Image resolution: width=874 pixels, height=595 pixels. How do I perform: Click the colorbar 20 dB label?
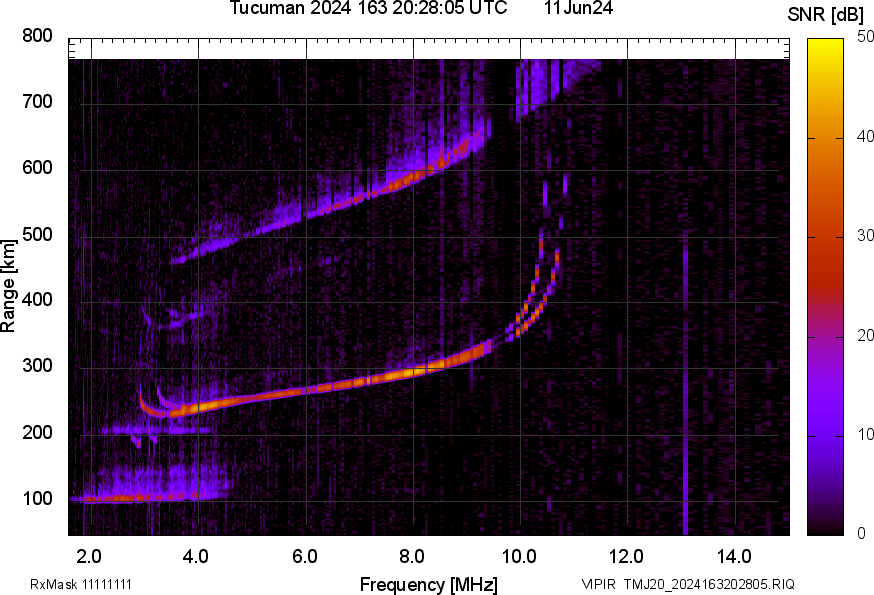click(865, 335)
